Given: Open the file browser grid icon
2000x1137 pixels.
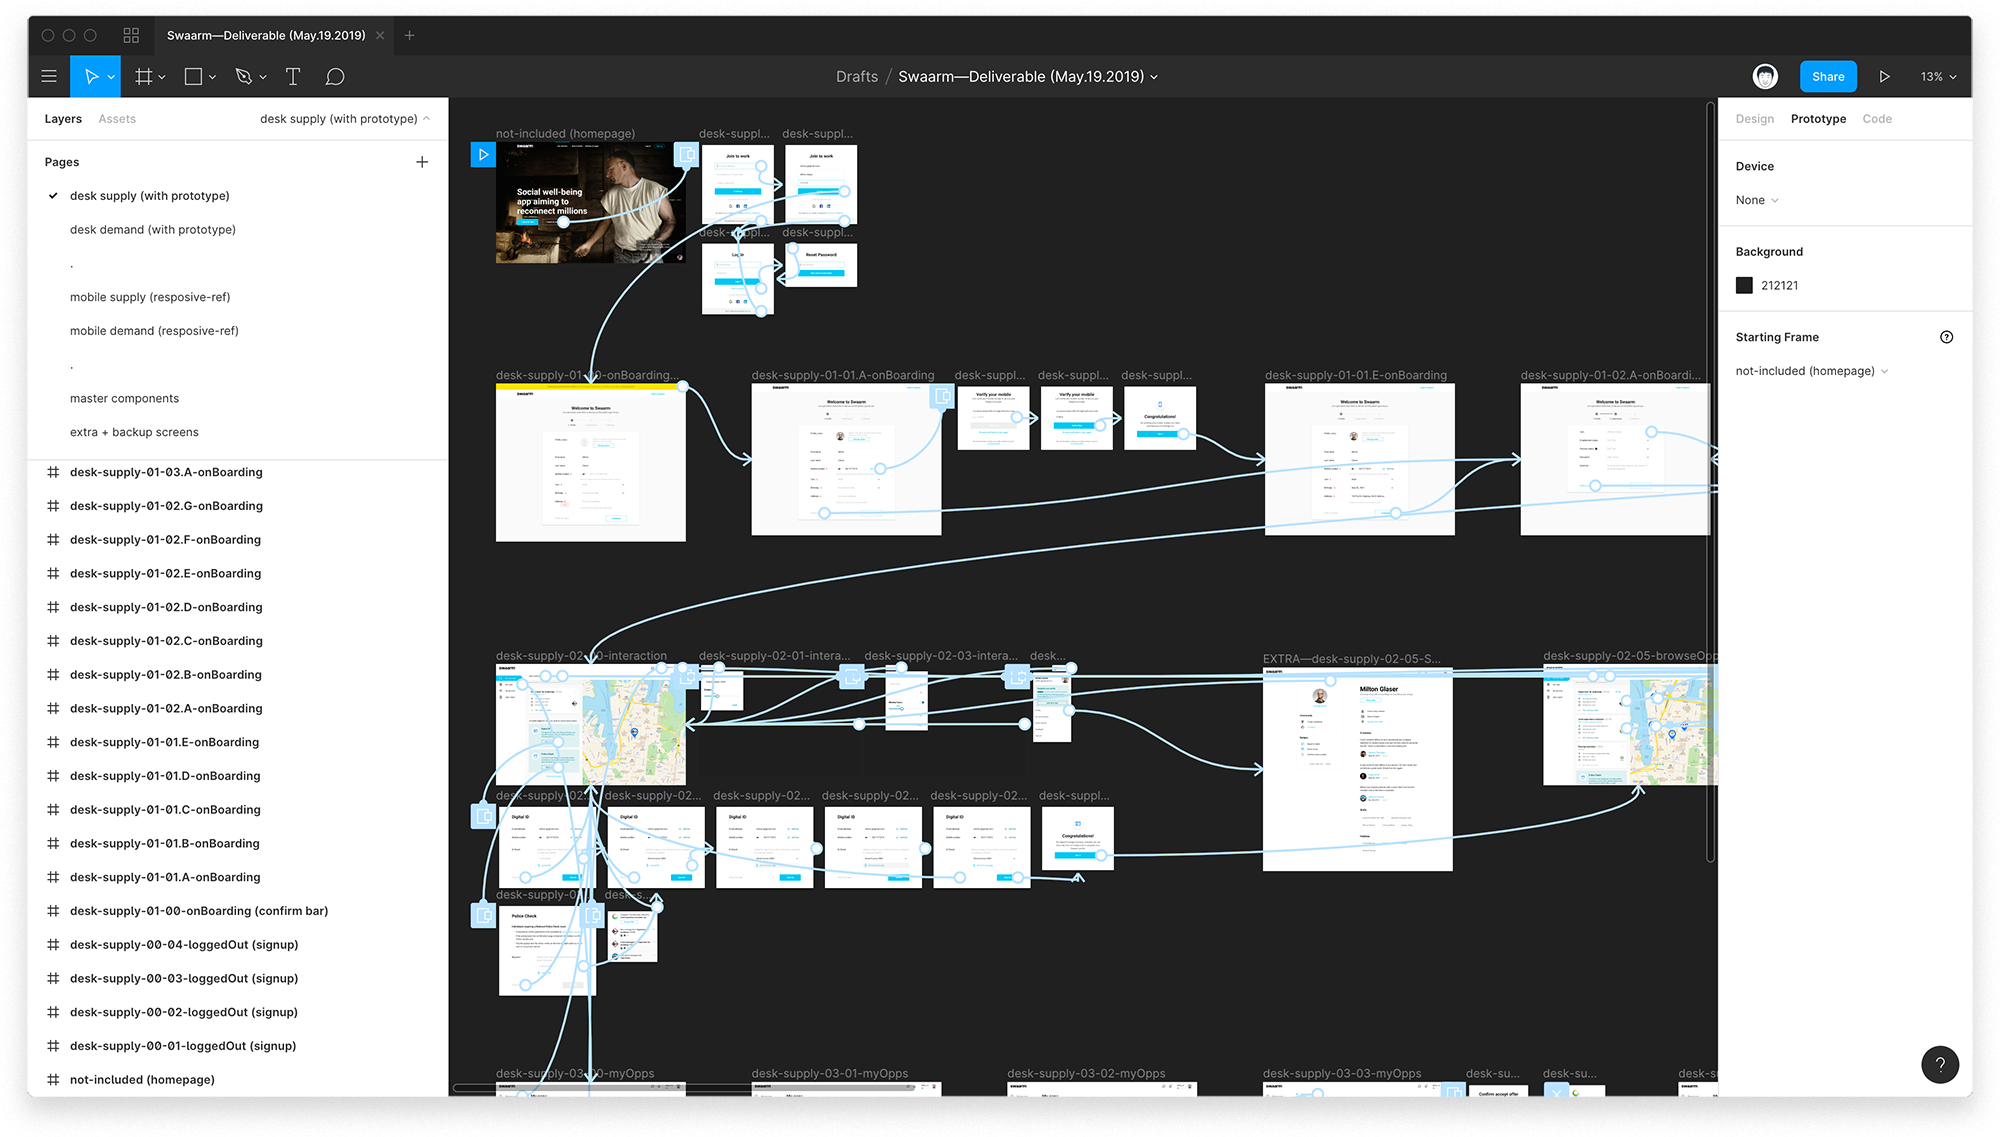Looking at the screenshot, I should [x=131, y=34].
